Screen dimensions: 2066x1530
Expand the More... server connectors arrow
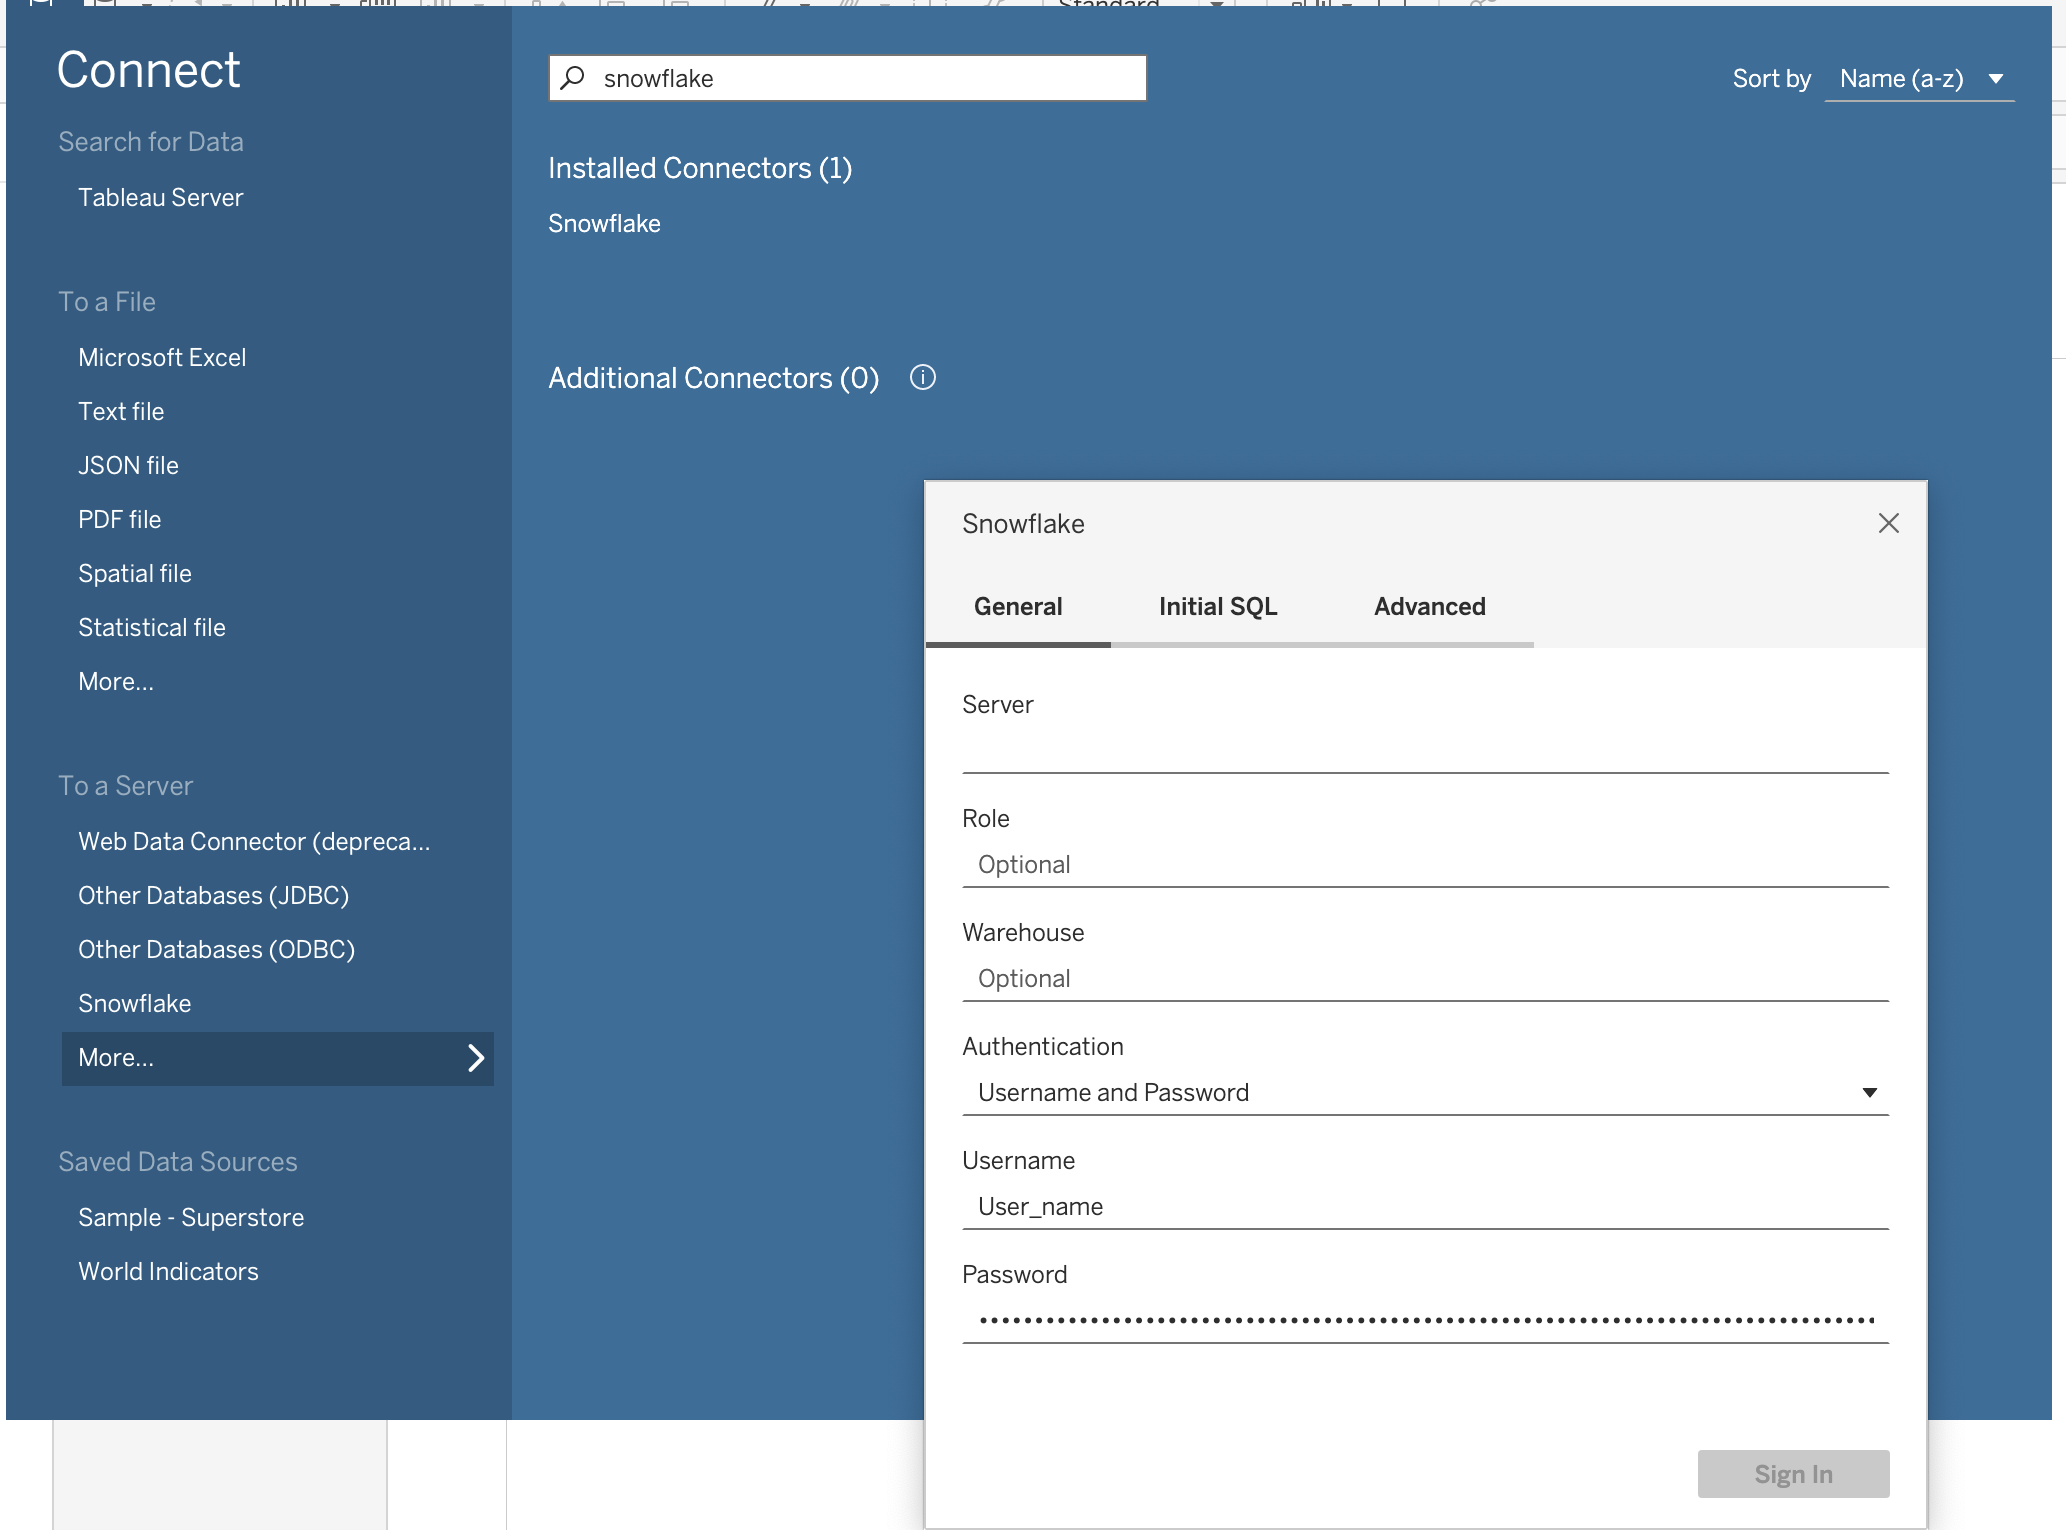(x=476, y=1058)
